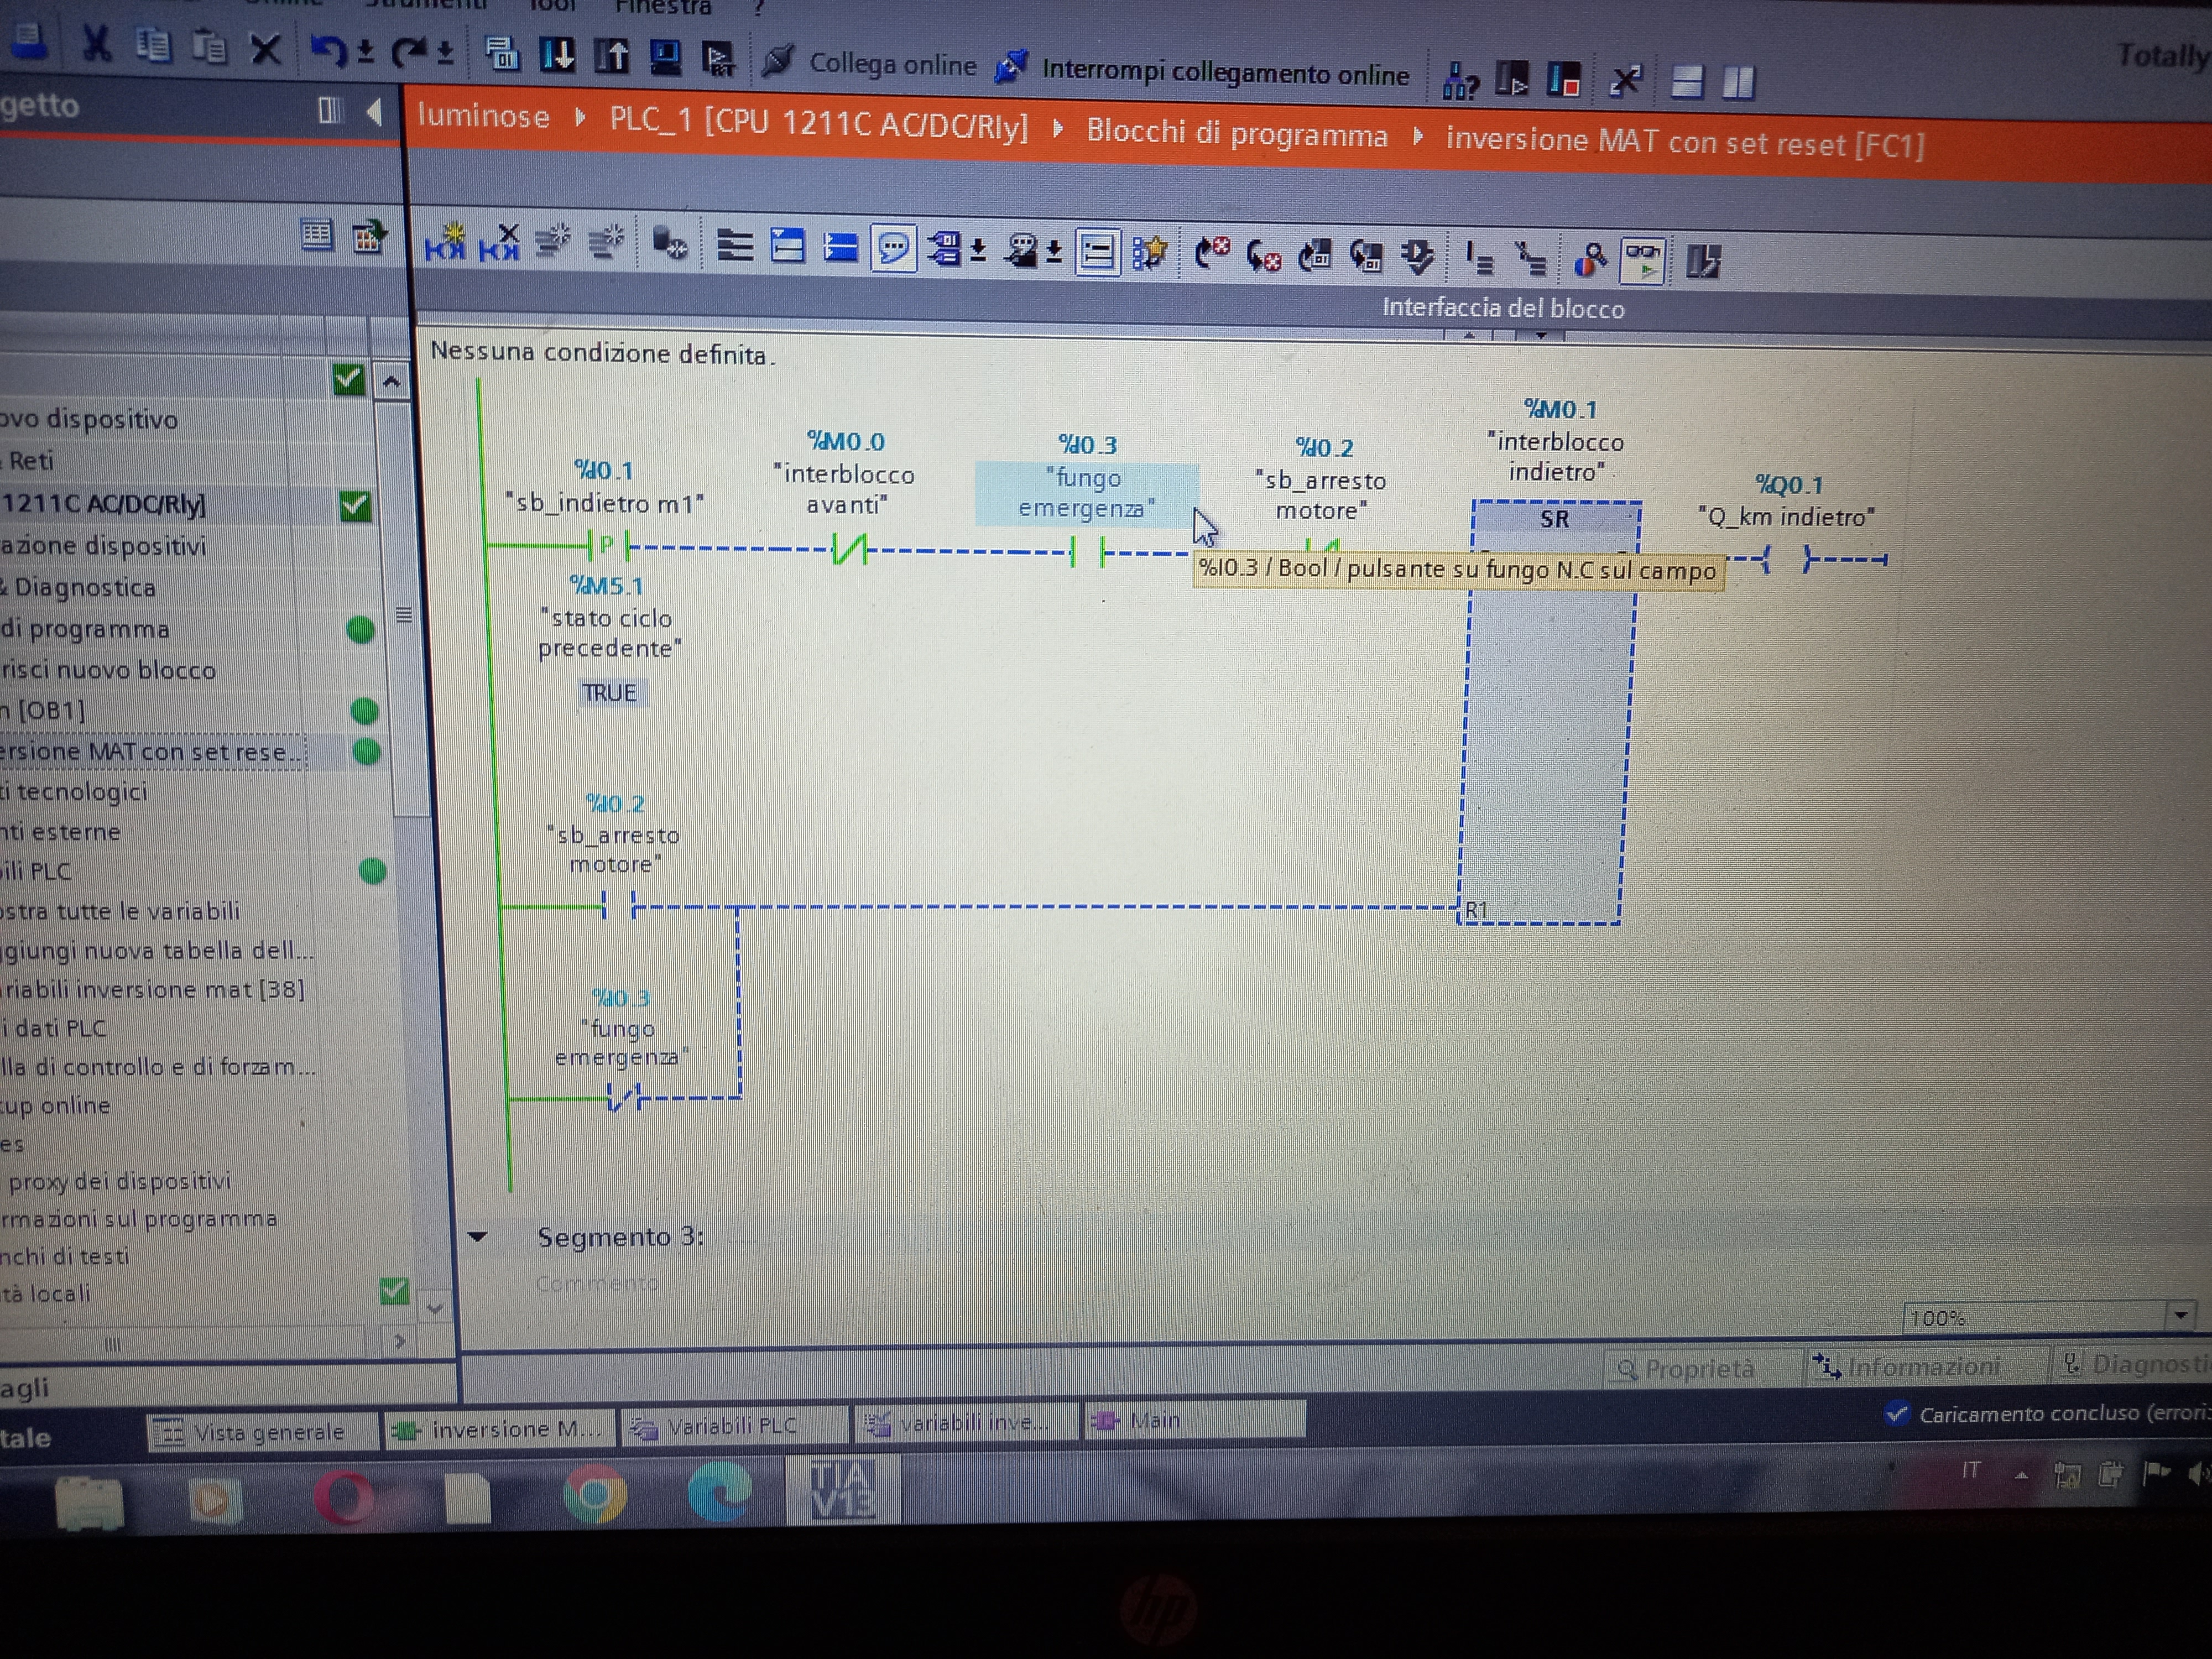Toggle monitoring on/off glasses icon
The height and width of the screenshot is (1659, 2212).
[x=1642, y=262]
